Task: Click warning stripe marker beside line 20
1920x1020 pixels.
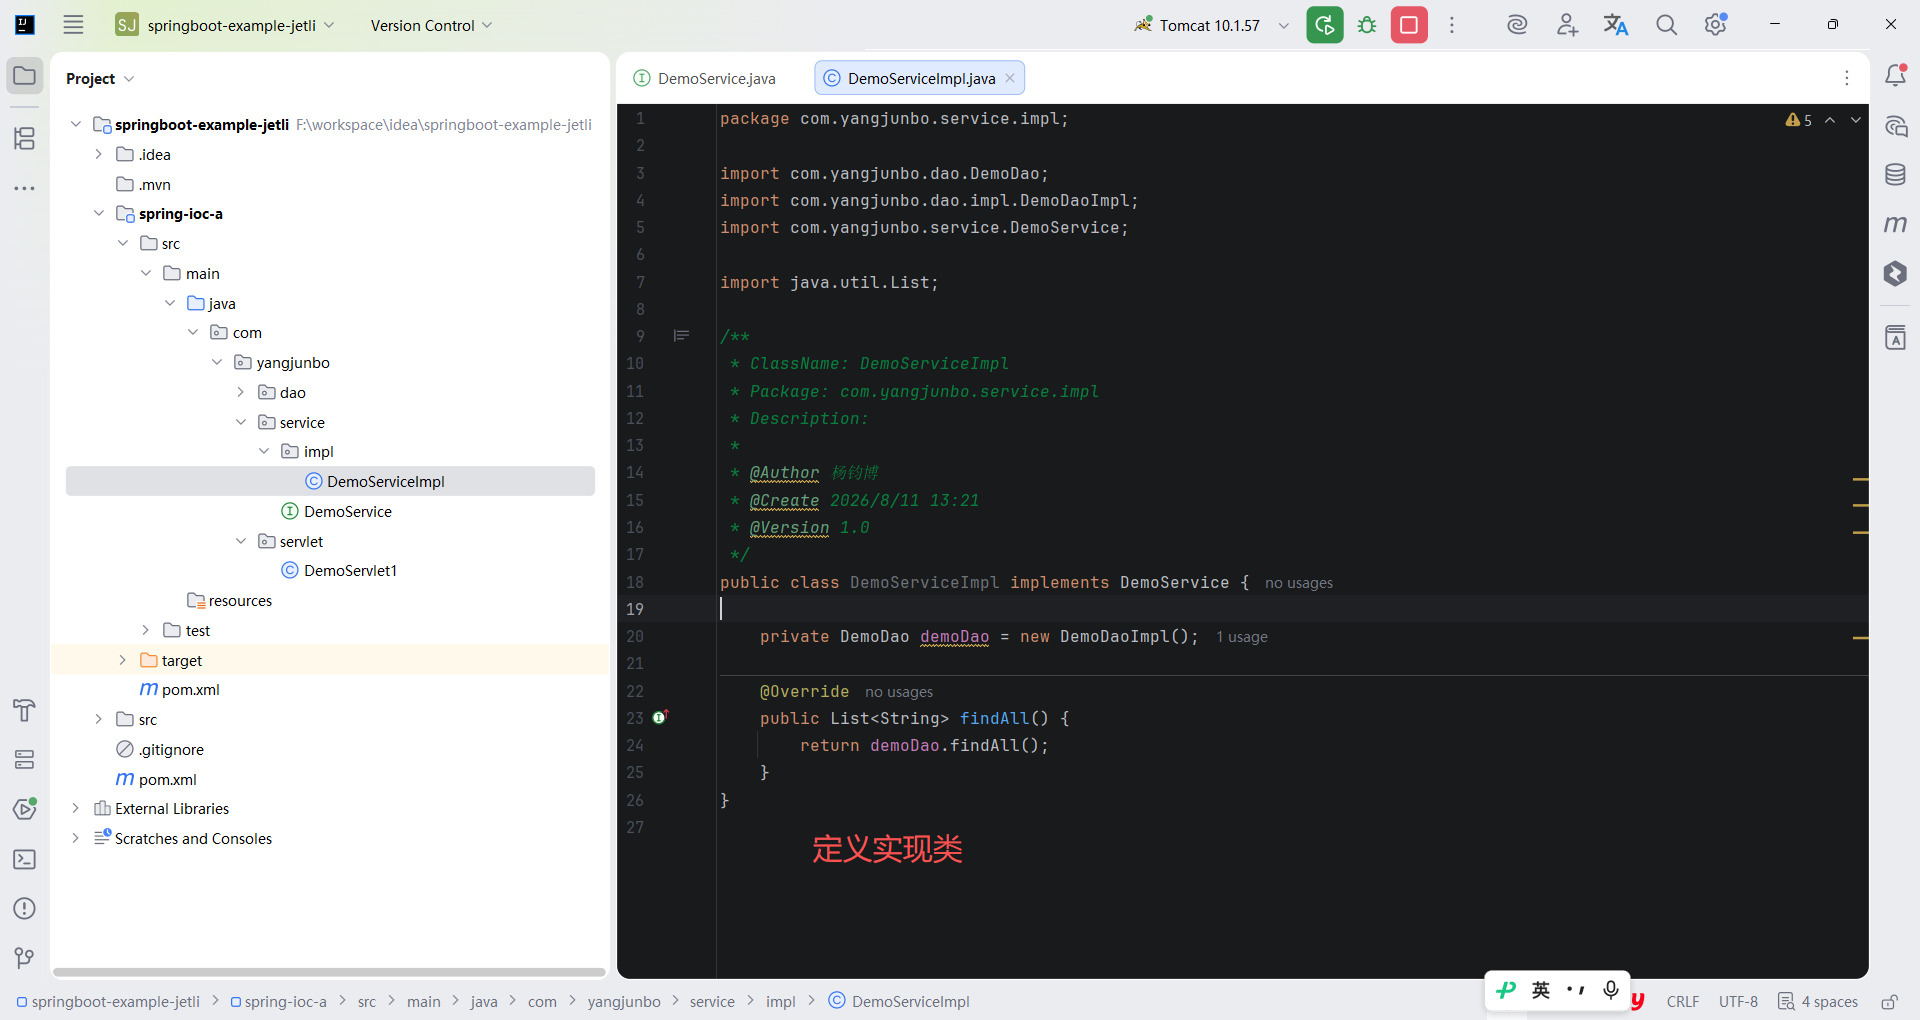Action: [x=1860, y=637]
